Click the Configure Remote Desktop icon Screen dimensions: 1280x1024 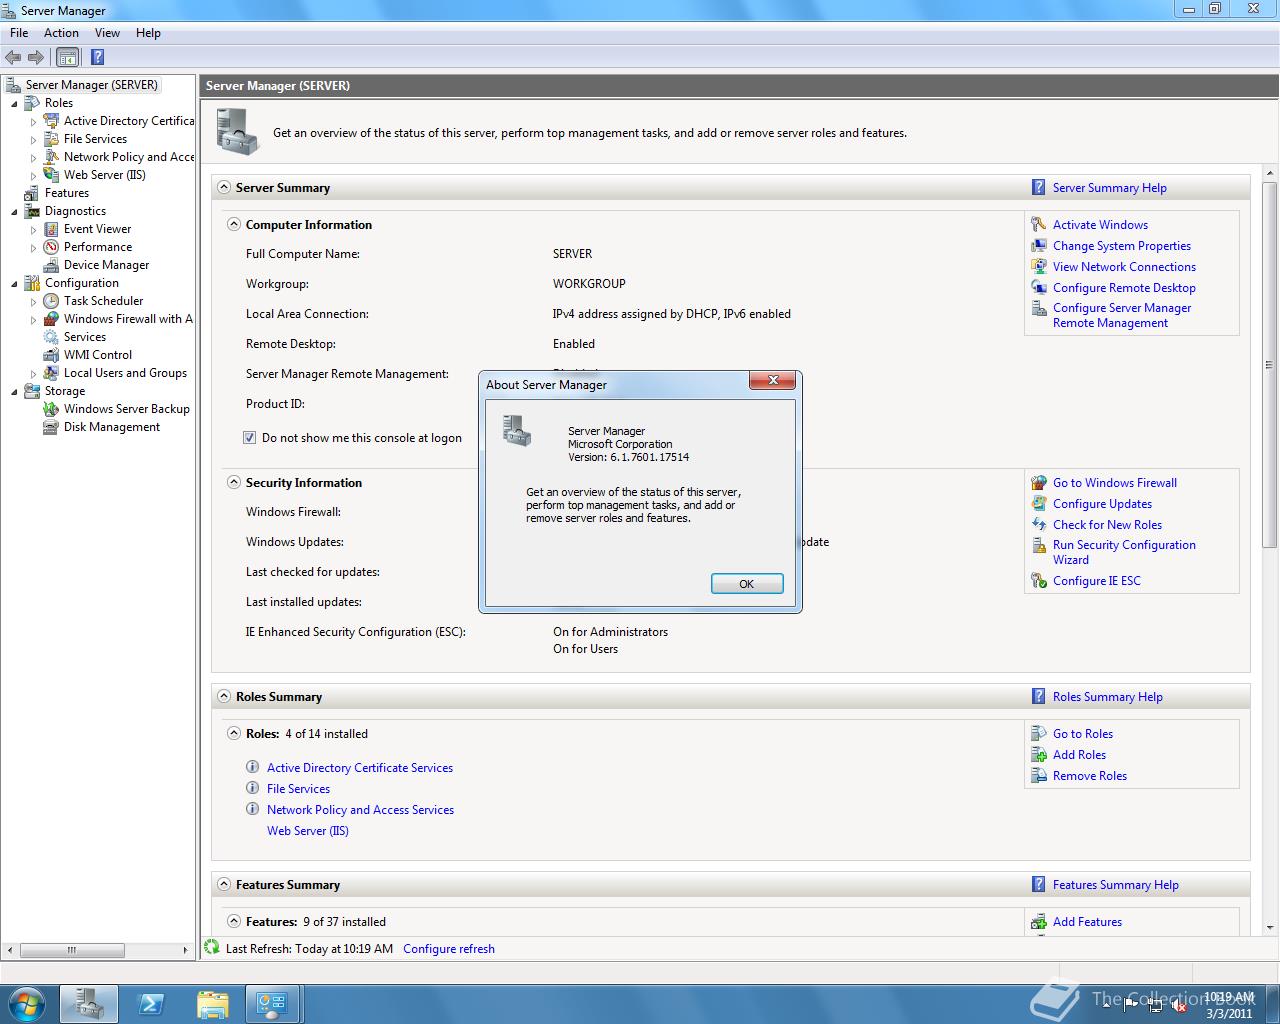pos(1039,288)
